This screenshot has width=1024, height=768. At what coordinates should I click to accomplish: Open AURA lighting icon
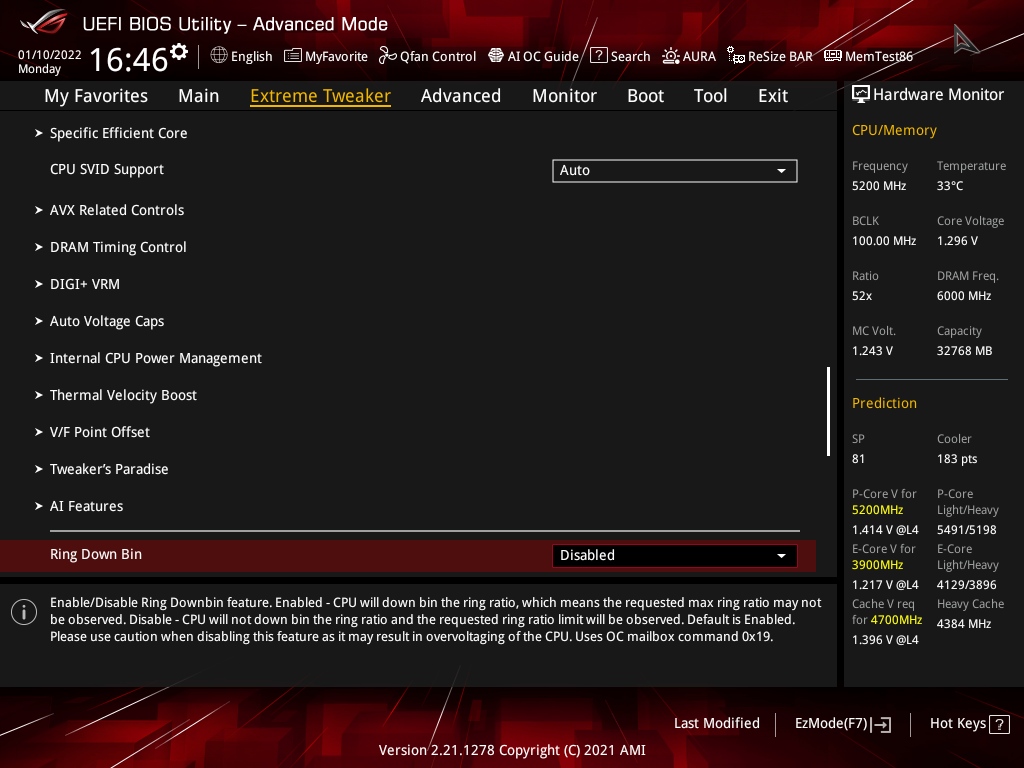[671, 56]
